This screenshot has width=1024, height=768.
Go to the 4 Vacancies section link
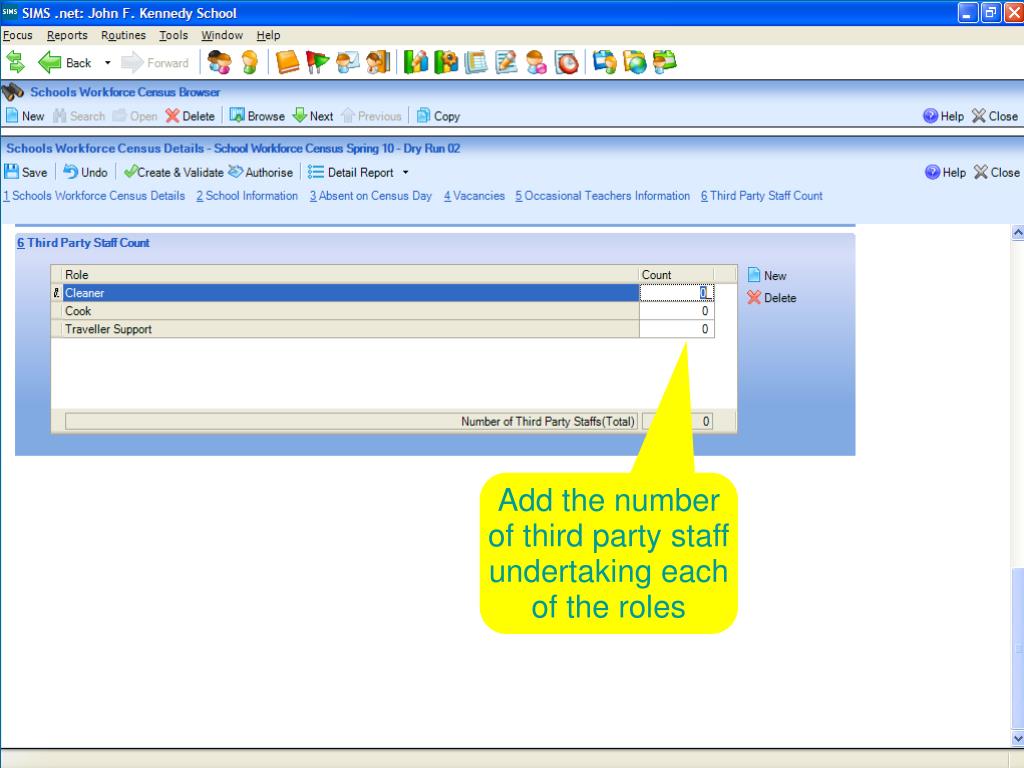pyautogui.click(x=474, y=196)
